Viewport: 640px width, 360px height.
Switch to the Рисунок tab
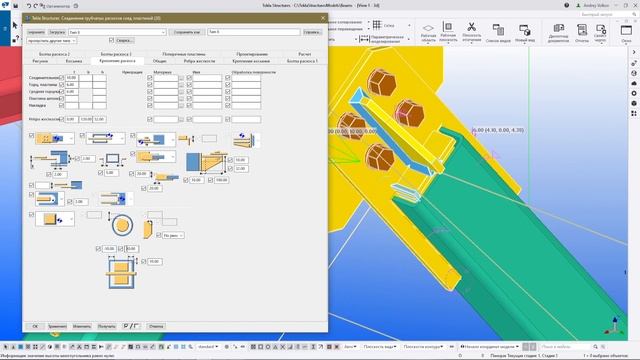(40, 61)
